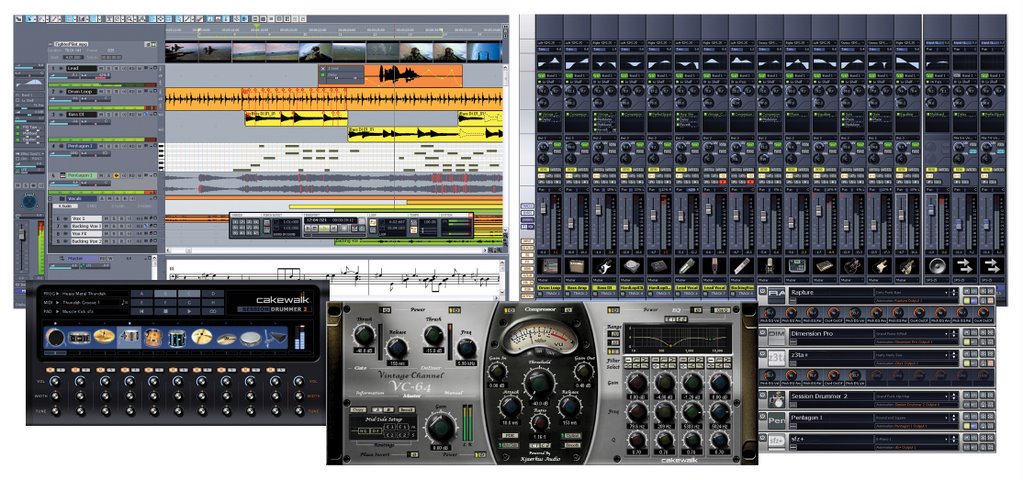Toggle Phase Invert switch on VC-64
Screen dimensions: 1023x480
click(x=413, y=455)
